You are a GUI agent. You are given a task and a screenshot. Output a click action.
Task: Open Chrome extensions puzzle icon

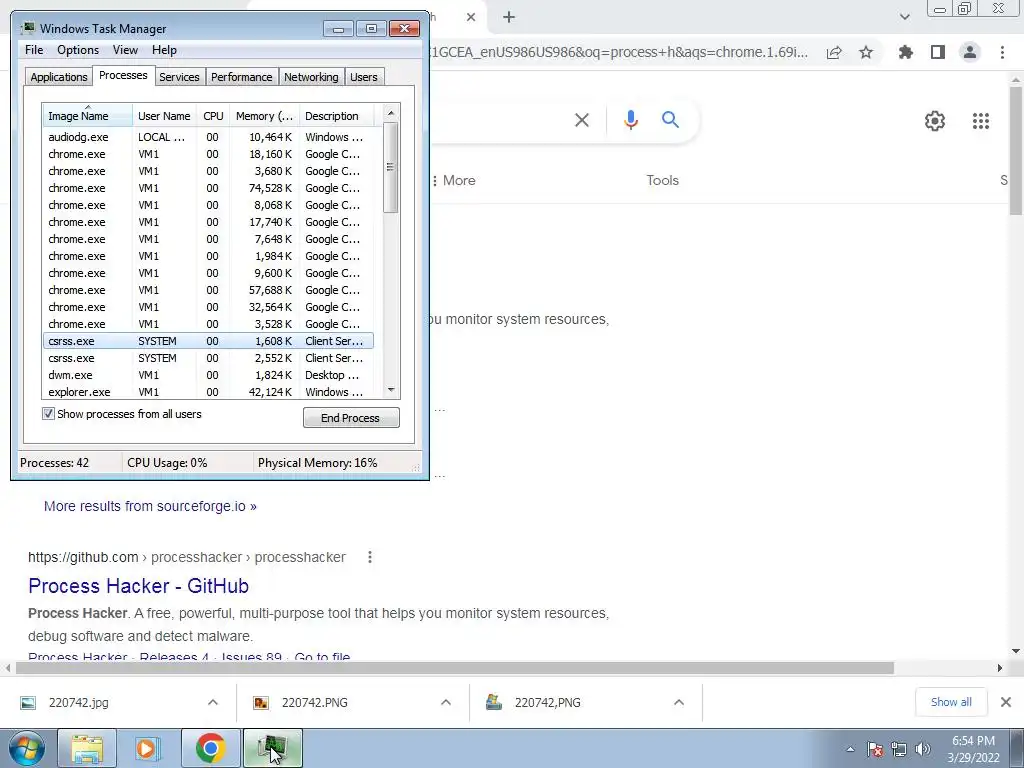(x=906, y=52)
